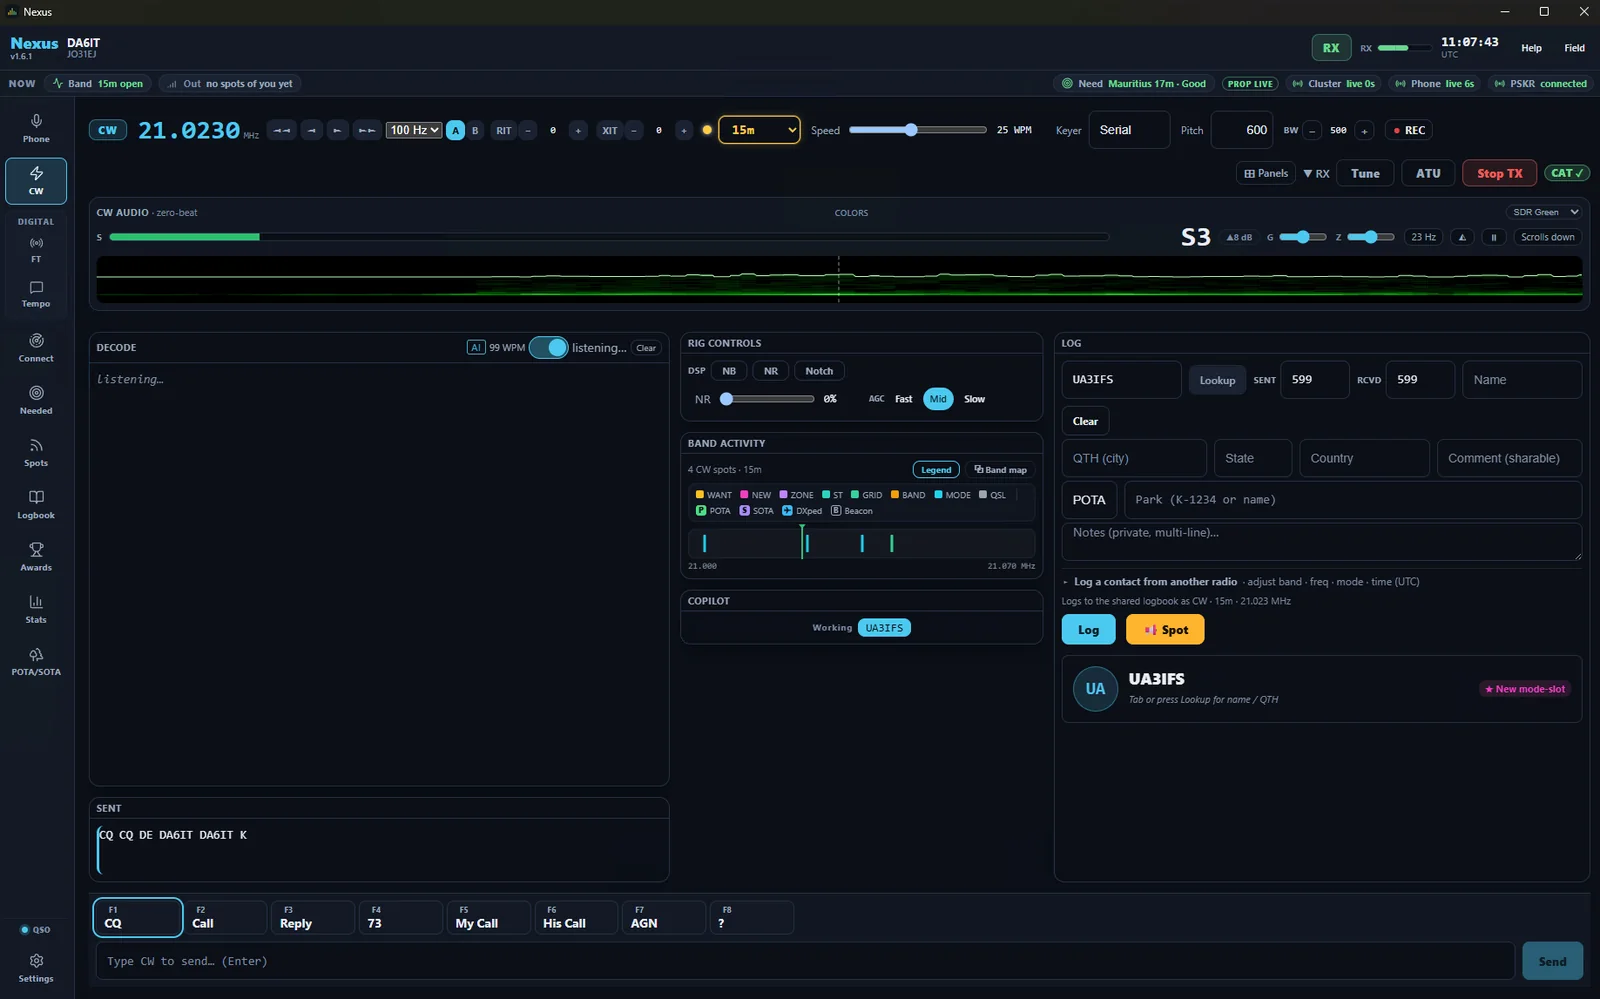Open the Band map view
Viewport: 1600px width, 999px height.
pyautogui.click(x=1000, y=469)
